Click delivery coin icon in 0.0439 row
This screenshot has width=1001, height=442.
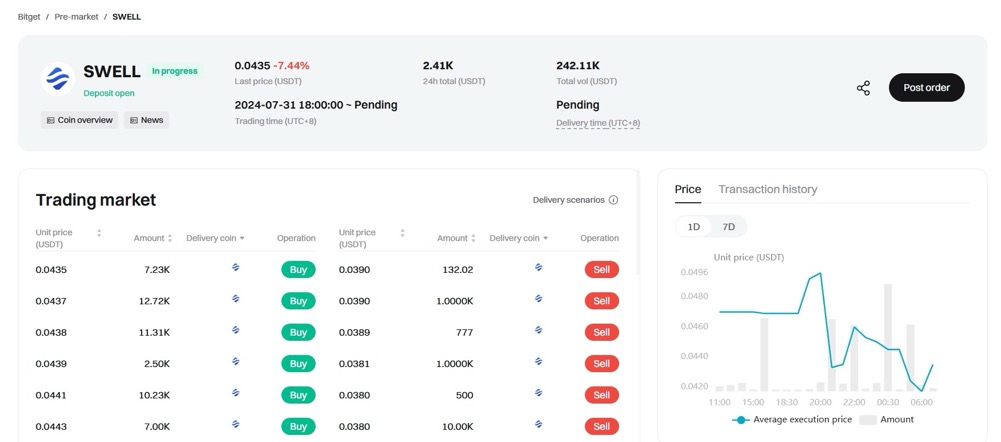236,362
